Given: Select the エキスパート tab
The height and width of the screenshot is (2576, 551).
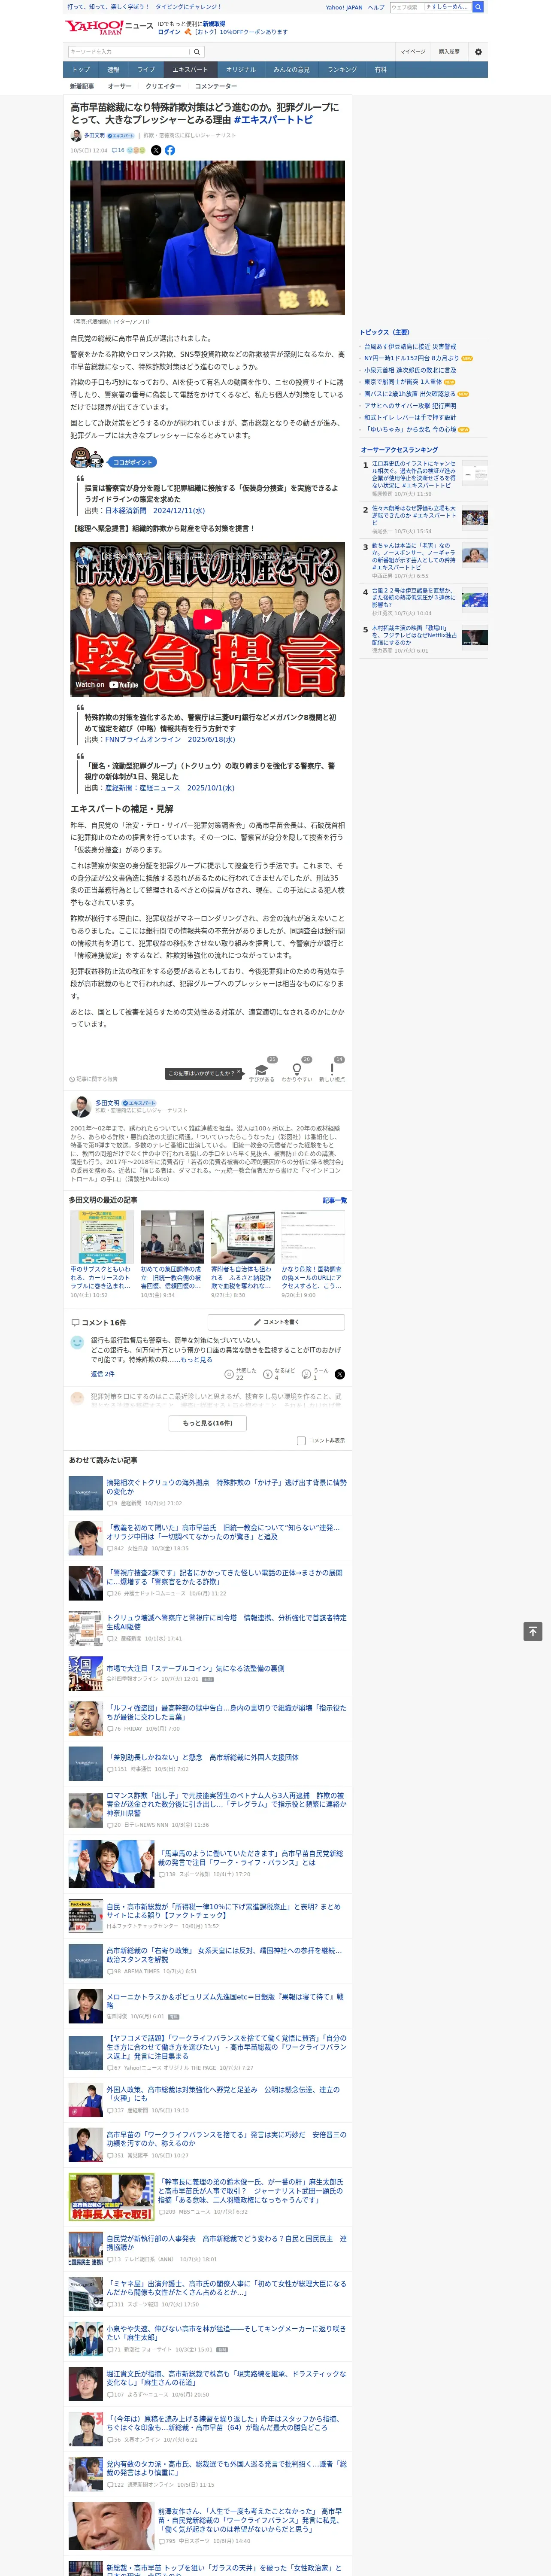Looking at the screenshot, I should point(190,70).
